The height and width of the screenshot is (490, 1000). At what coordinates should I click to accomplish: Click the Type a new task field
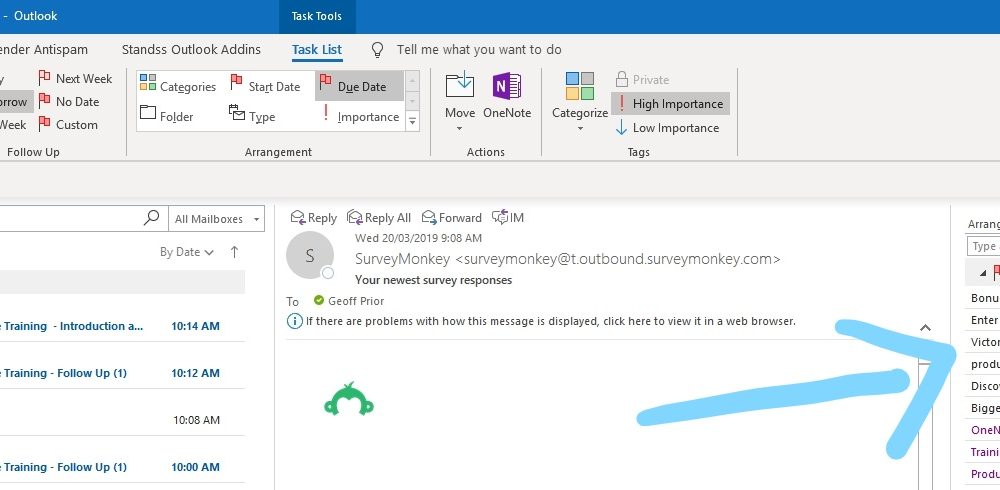click(984, 246)
